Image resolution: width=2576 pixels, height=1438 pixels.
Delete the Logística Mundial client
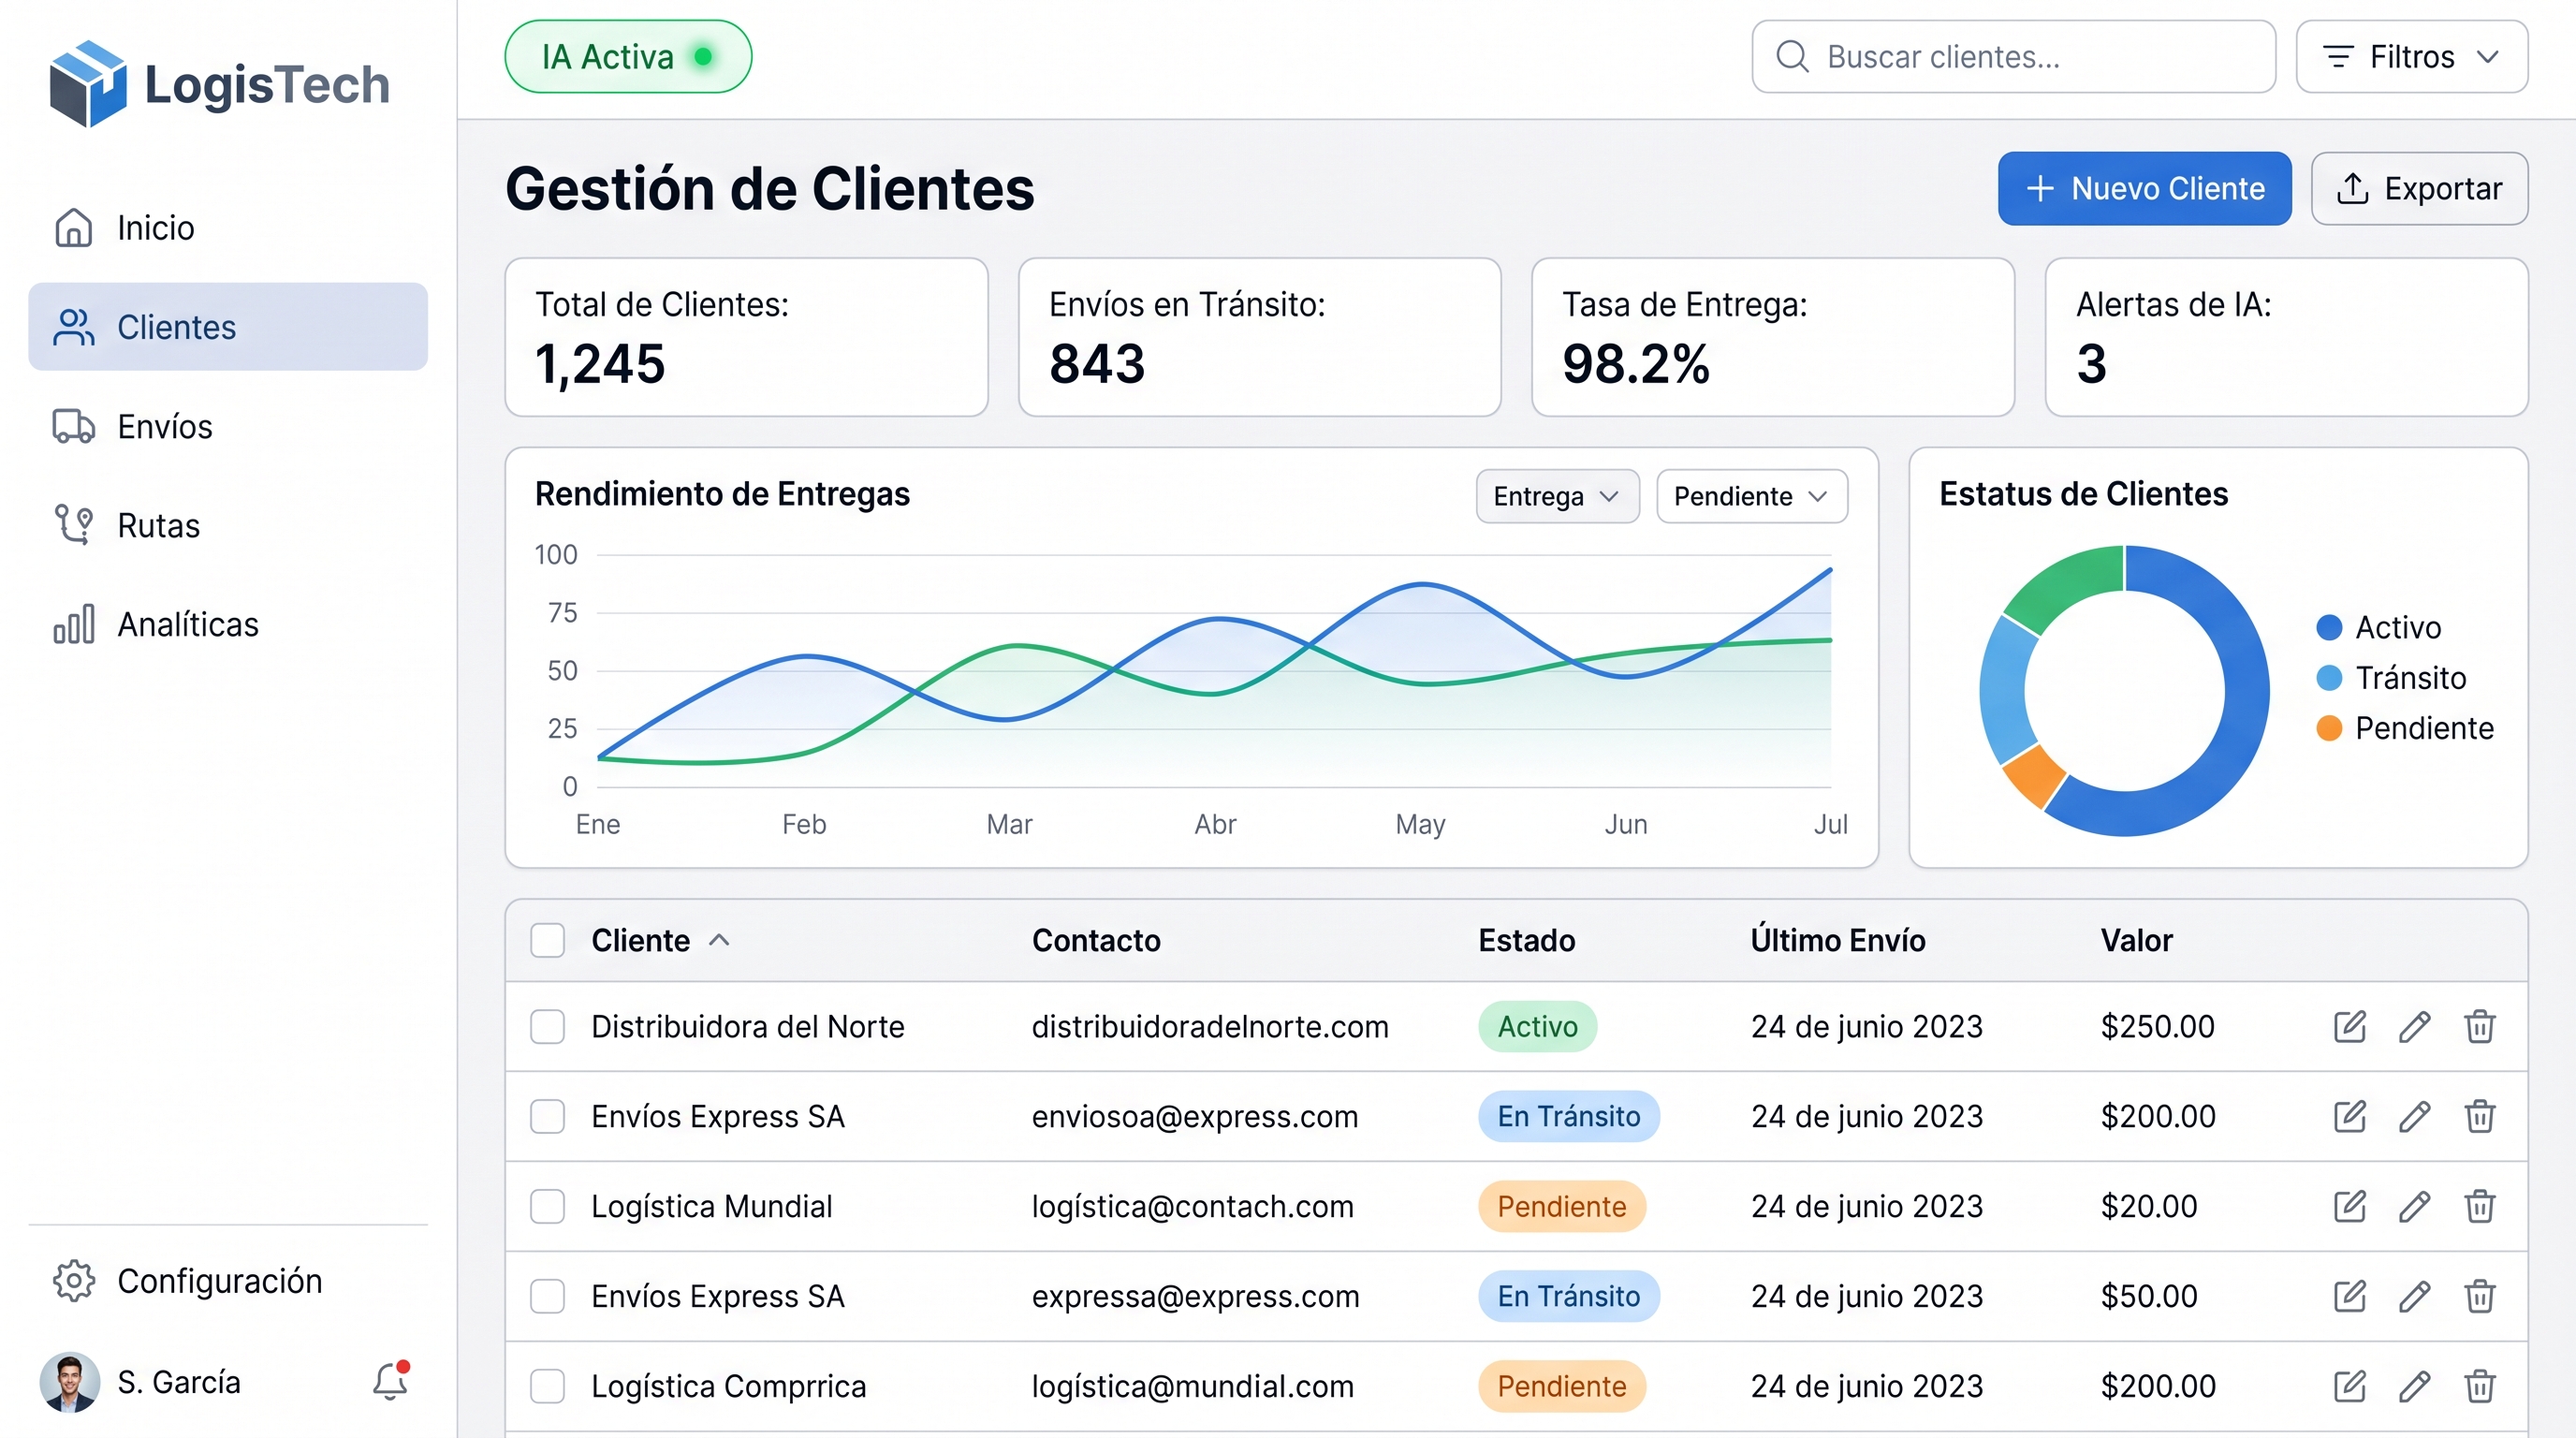2479,1206
